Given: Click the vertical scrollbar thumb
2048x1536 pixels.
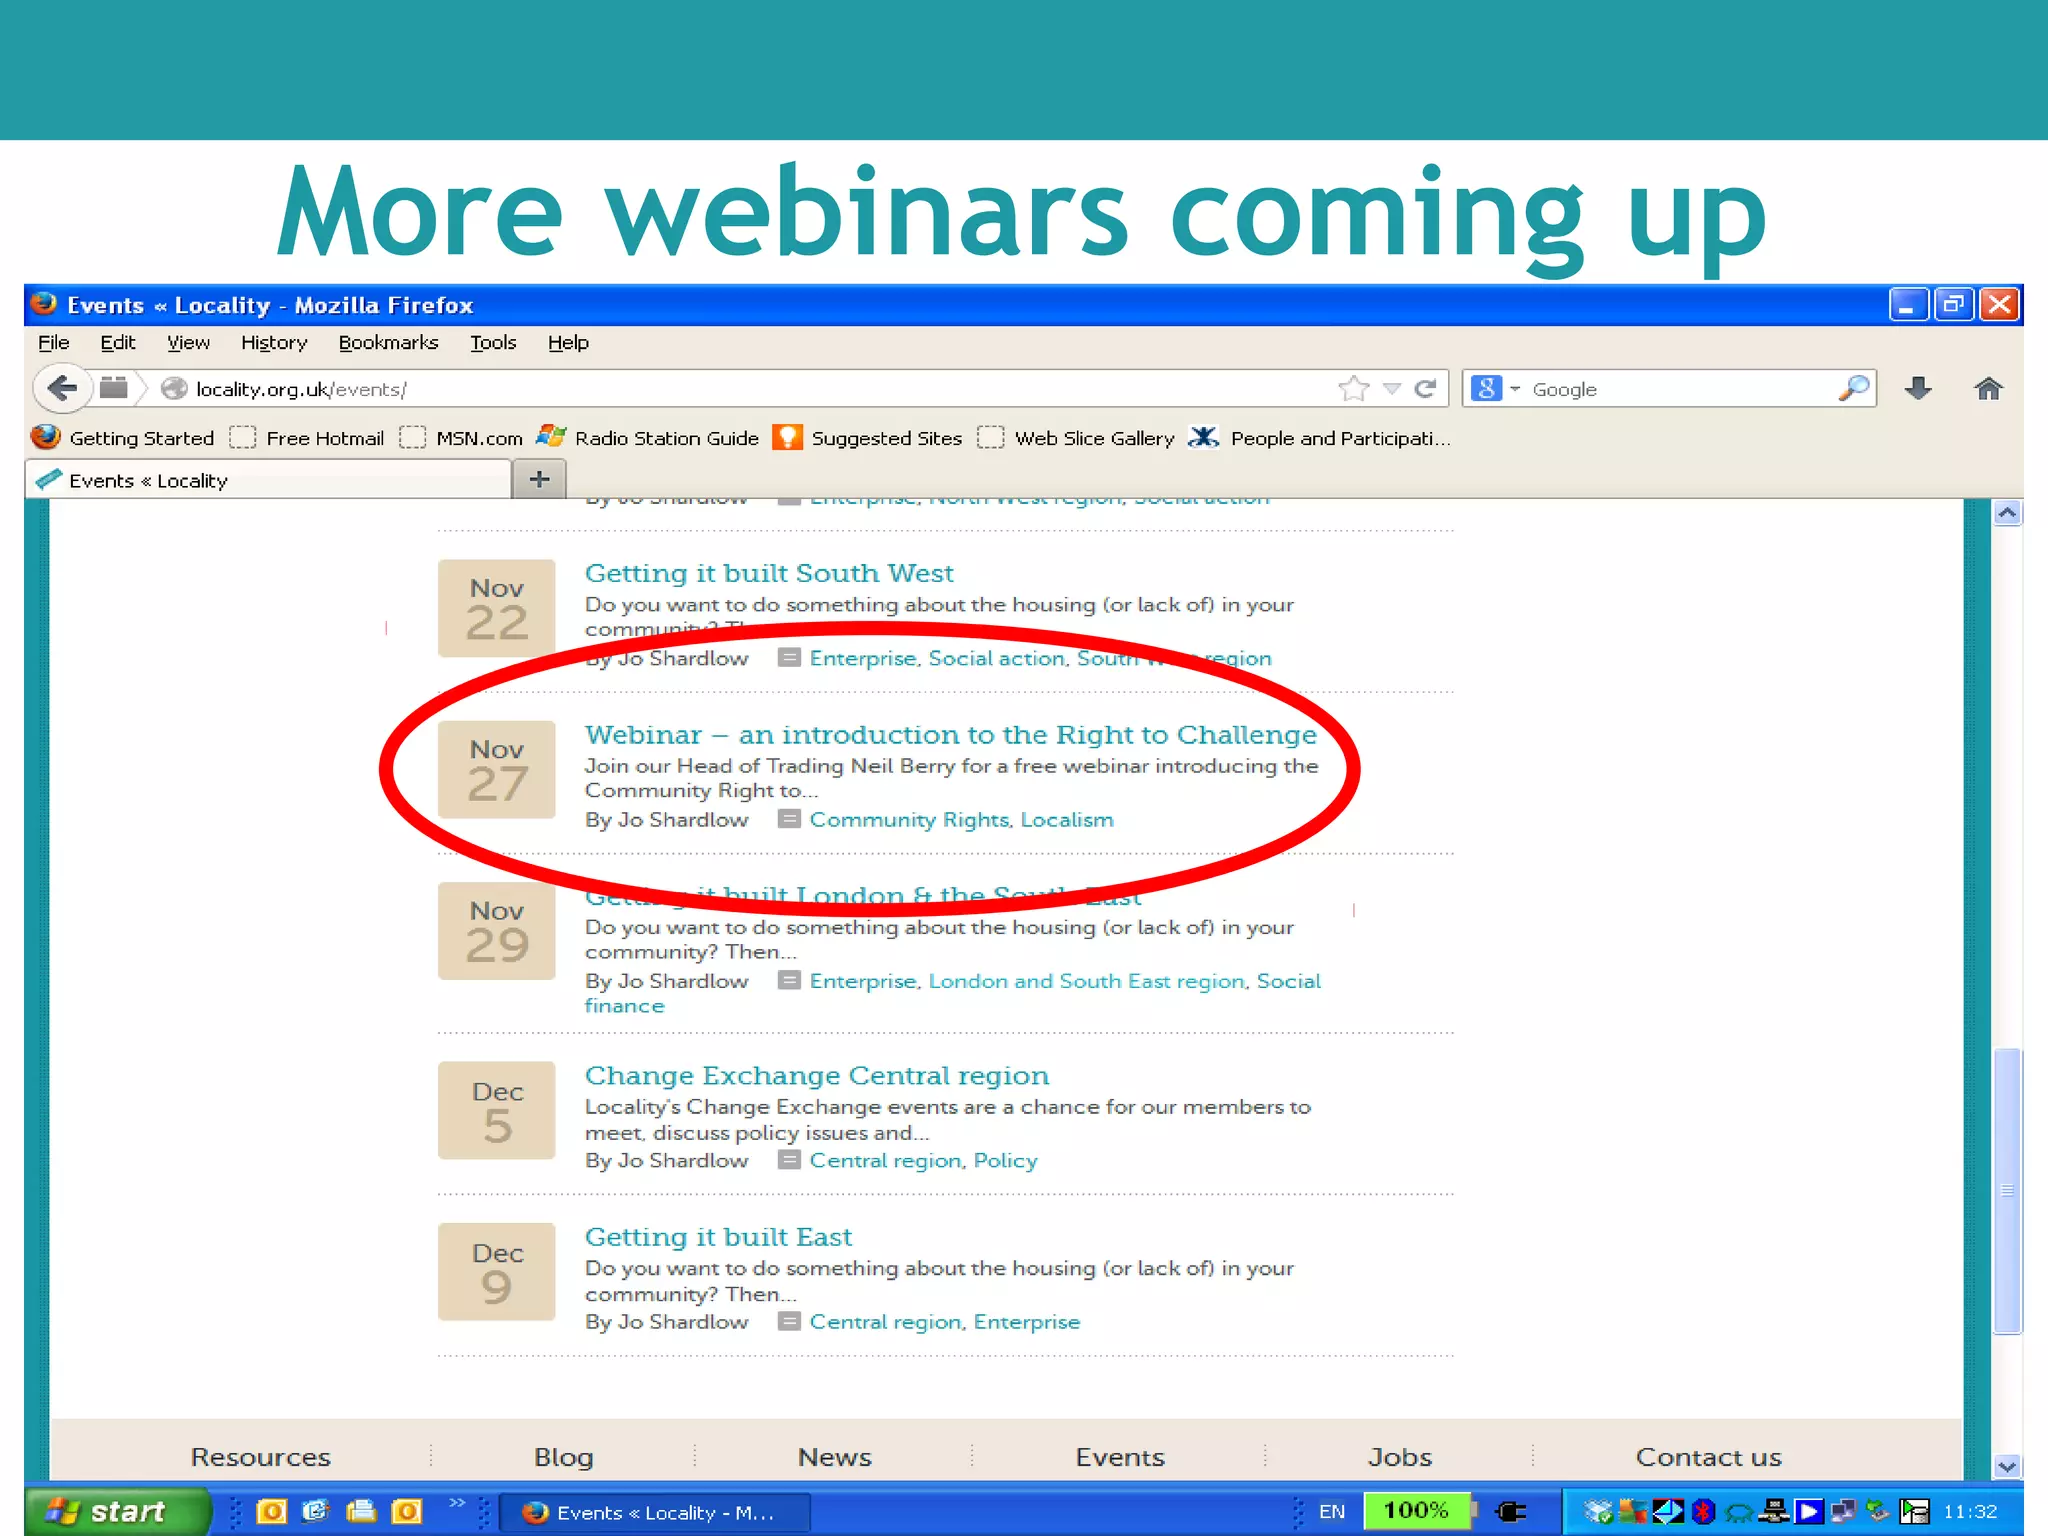Looking at the screenshot, I should (2007, 1190).
